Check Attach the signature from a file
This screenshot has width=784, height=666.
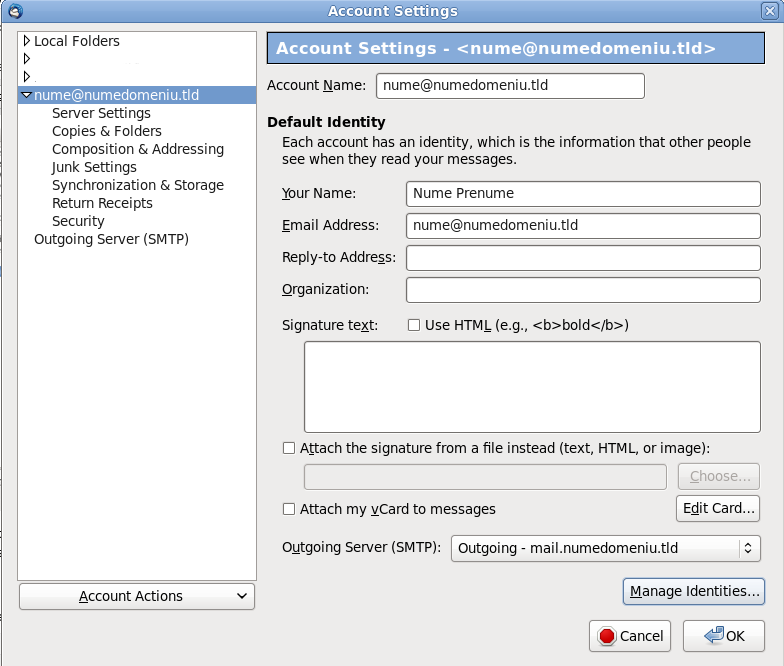289,448
